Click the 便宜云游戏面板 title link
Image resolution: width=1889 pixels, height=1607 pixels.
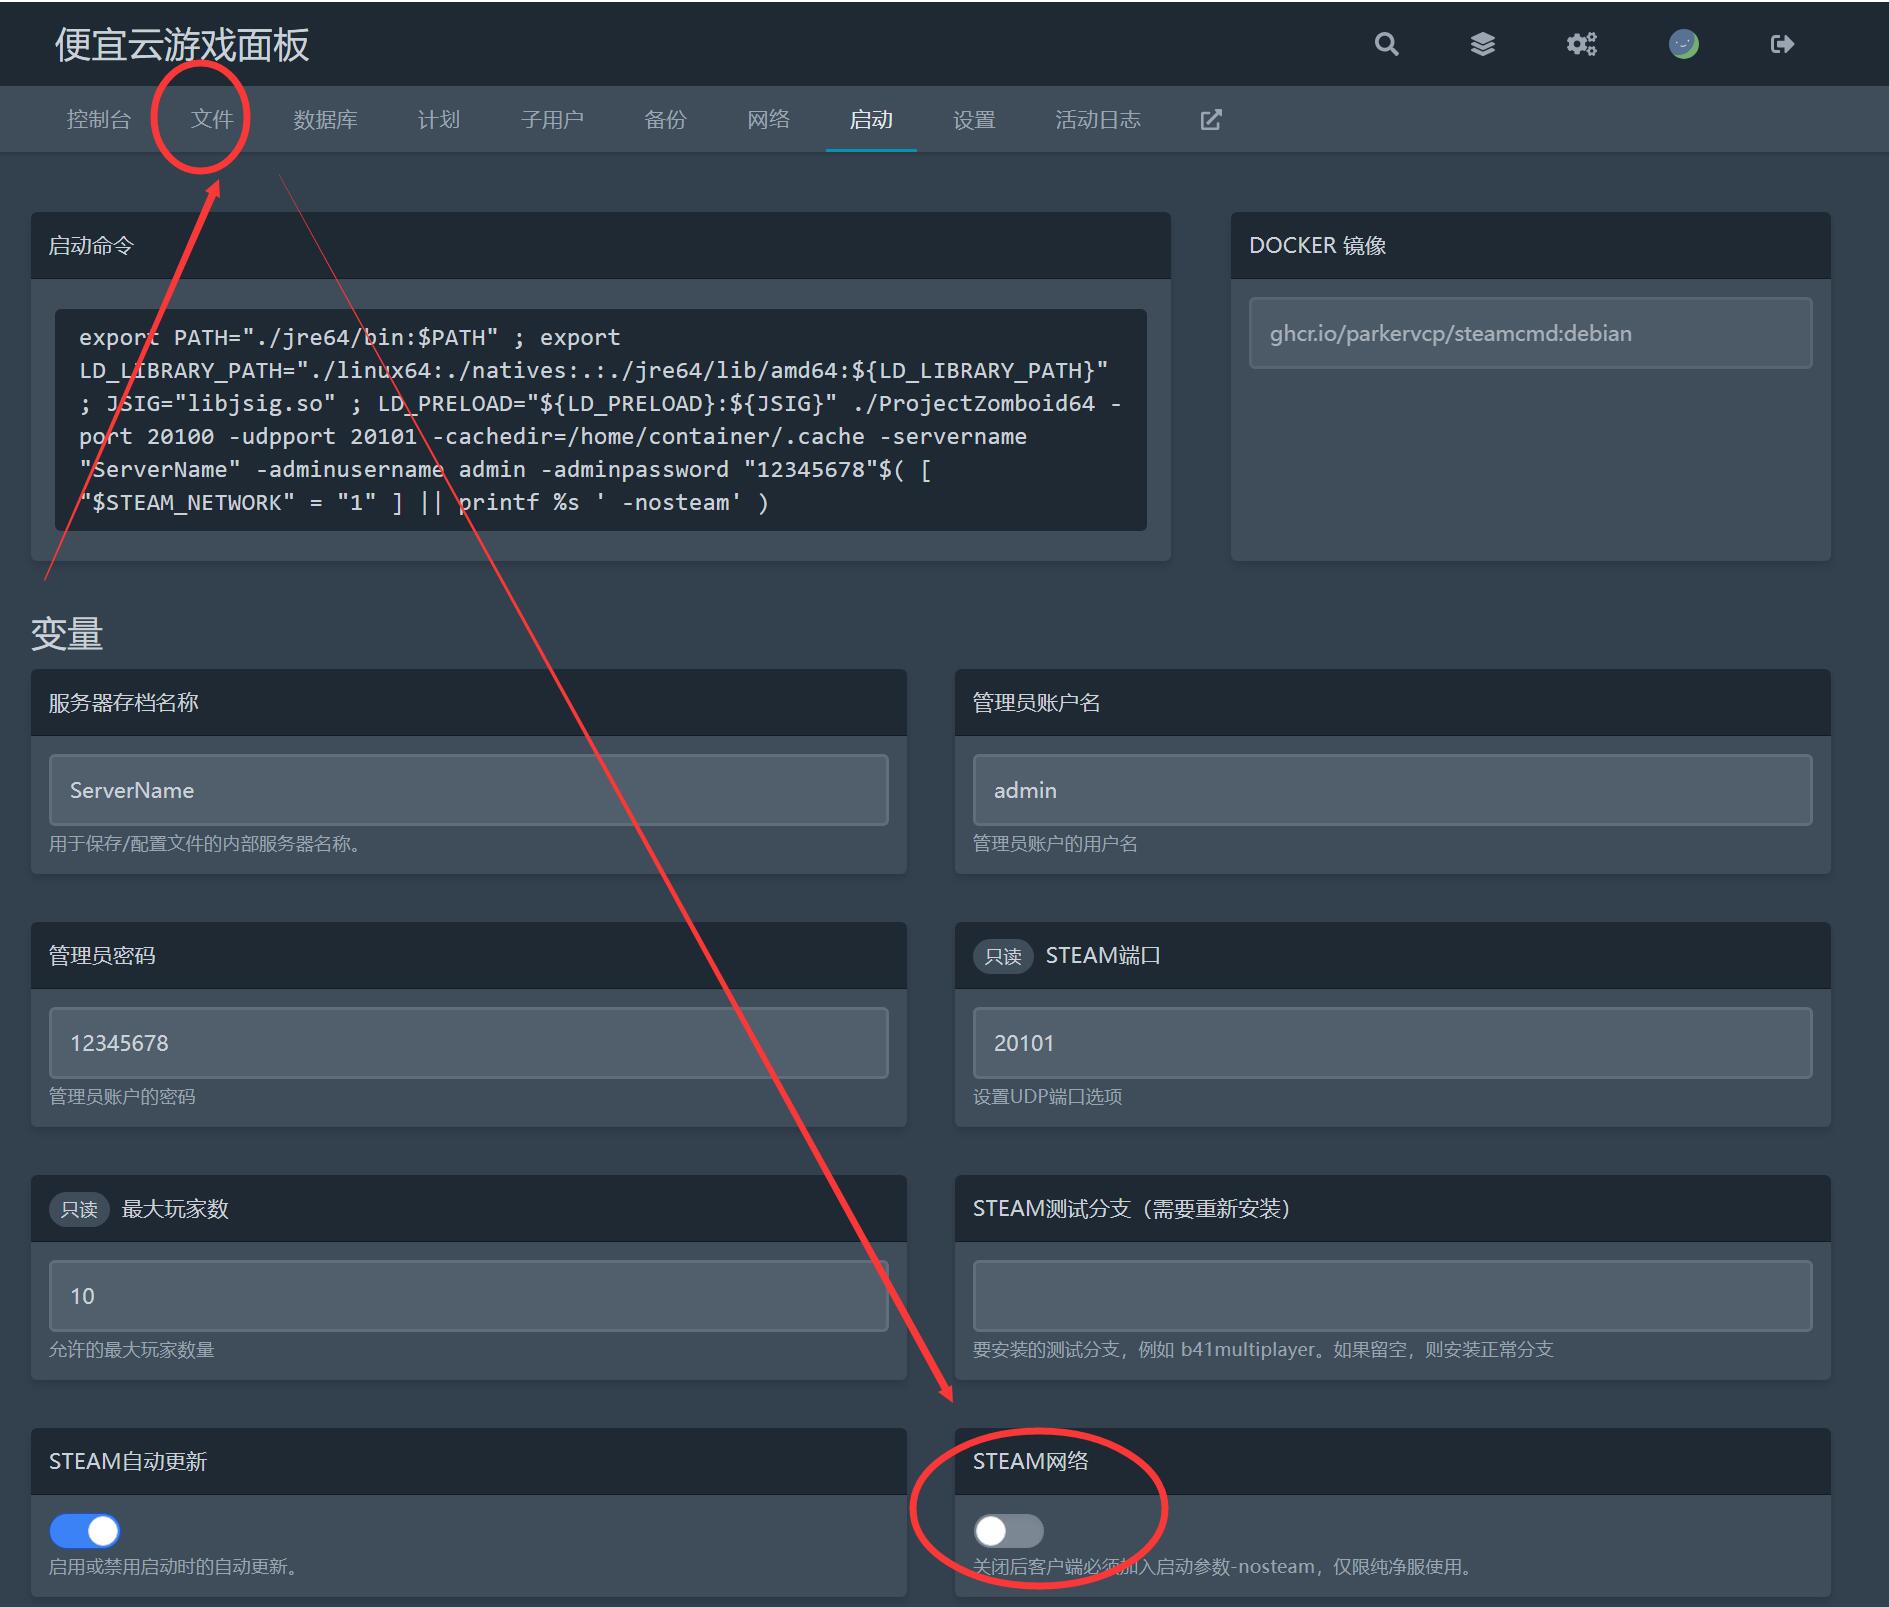point(182,44)
